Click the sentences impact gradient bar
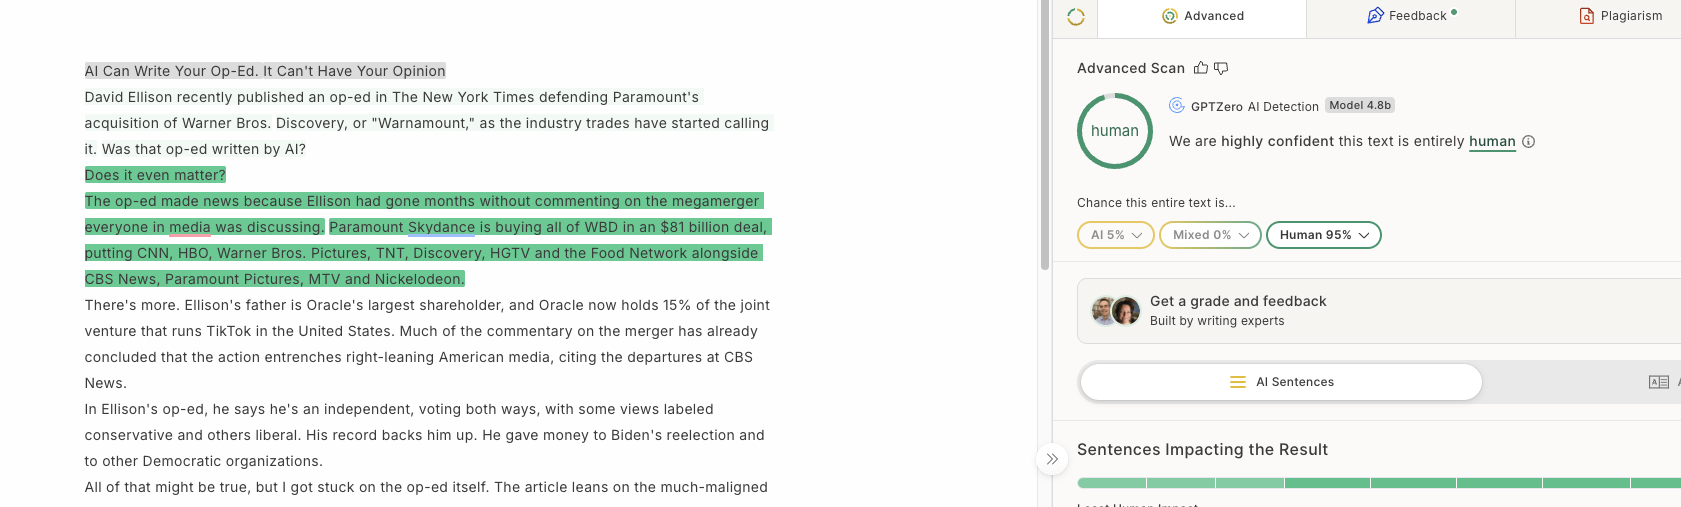Viewport: 1681px width, 507px height. (1379, 483)
